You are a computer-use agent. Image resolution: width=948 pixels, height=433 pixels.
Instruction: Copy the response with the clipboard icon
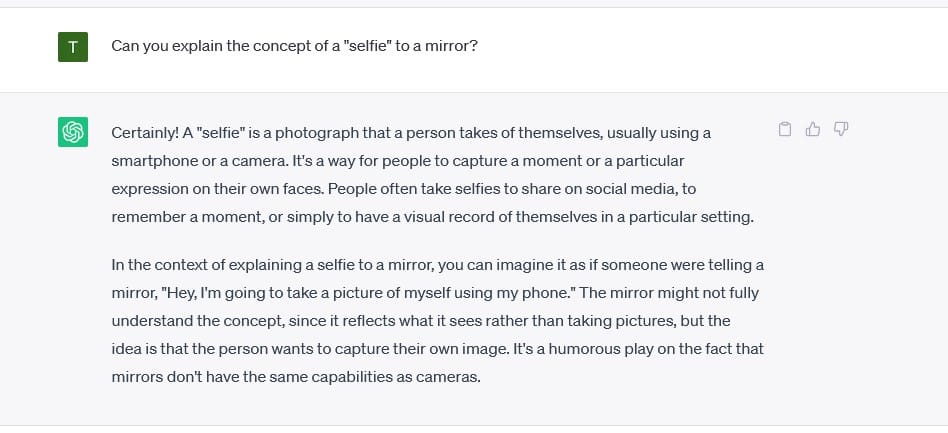click(785, 129)
